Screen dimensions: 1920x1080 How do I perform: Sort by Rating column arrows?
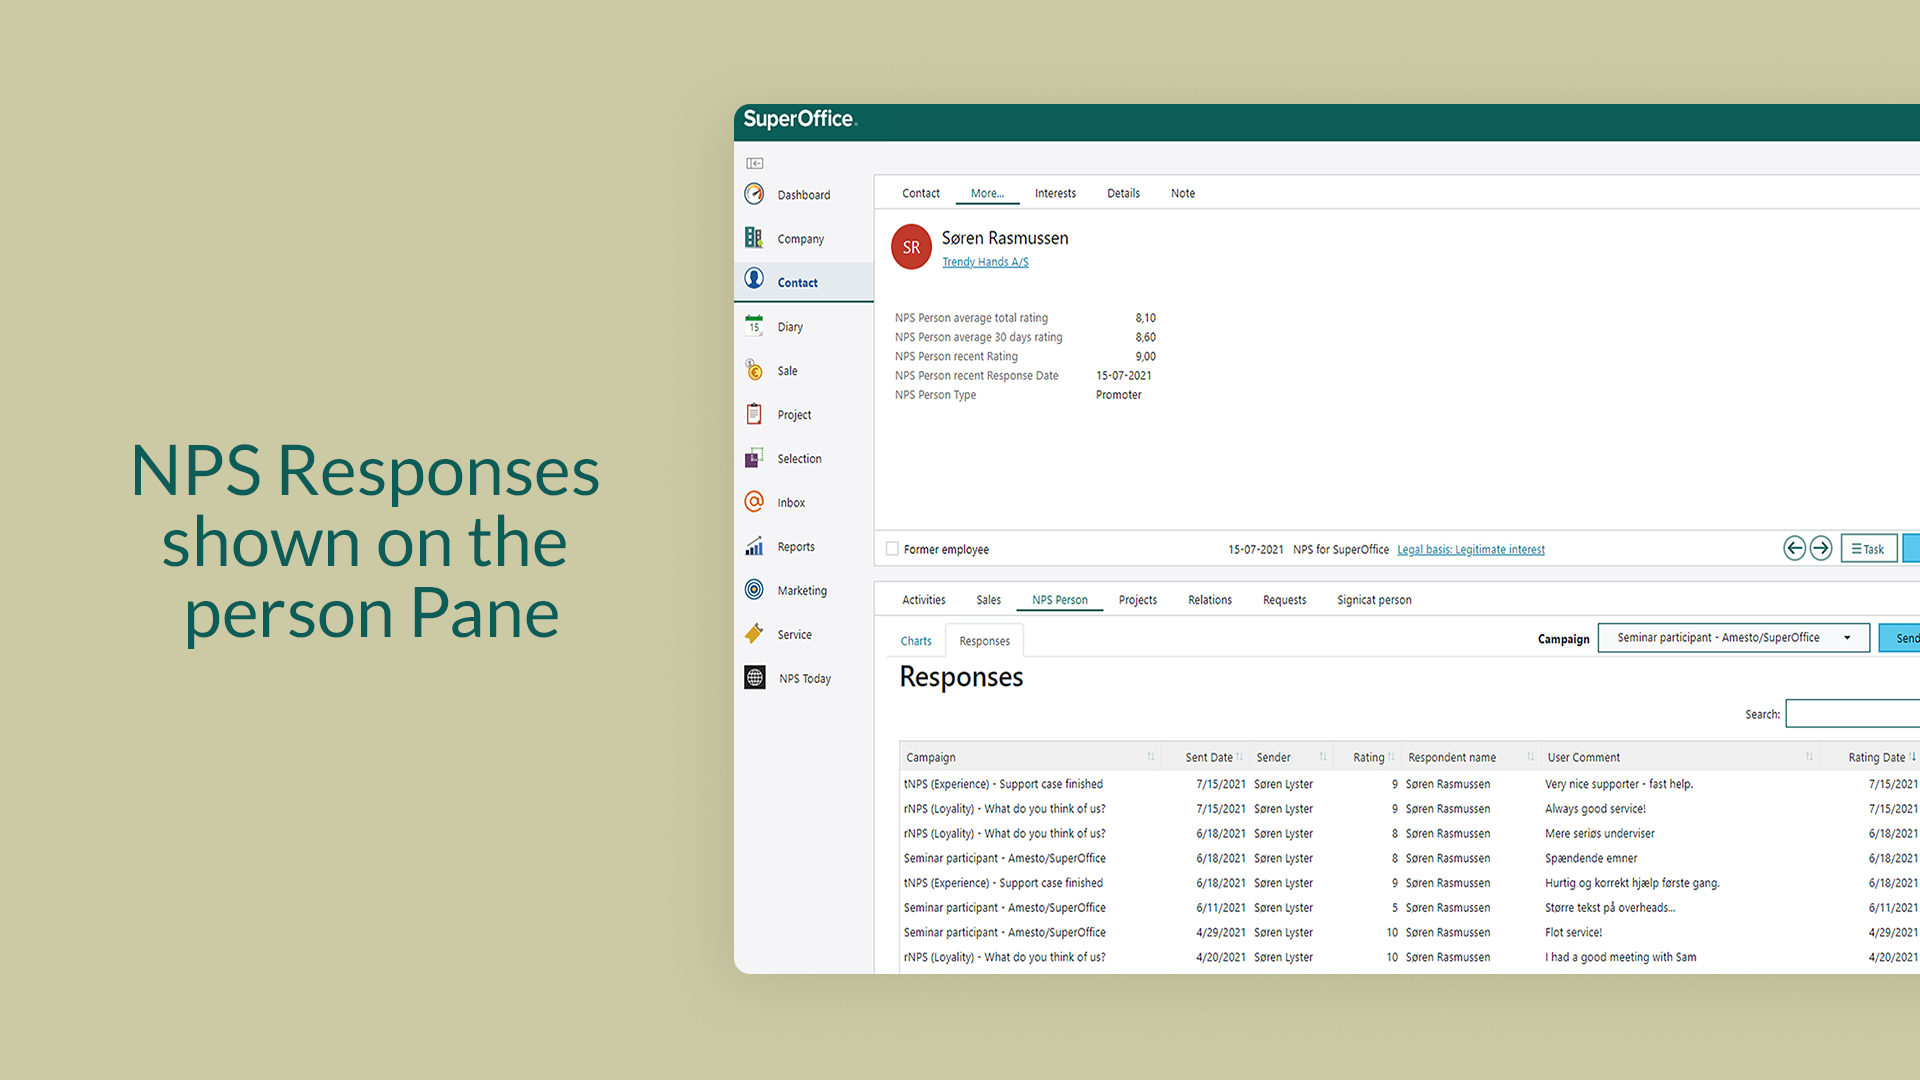pos(1392,757)
